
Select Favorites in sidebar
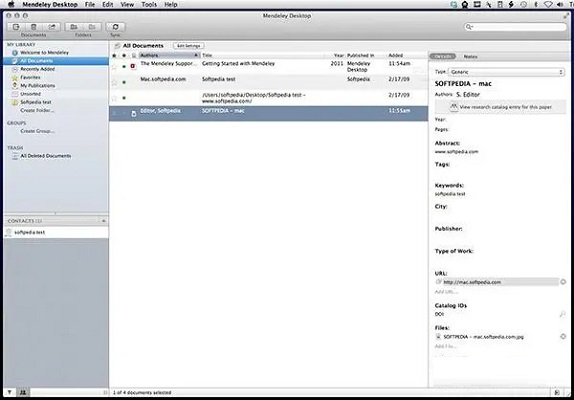(30, 77)
